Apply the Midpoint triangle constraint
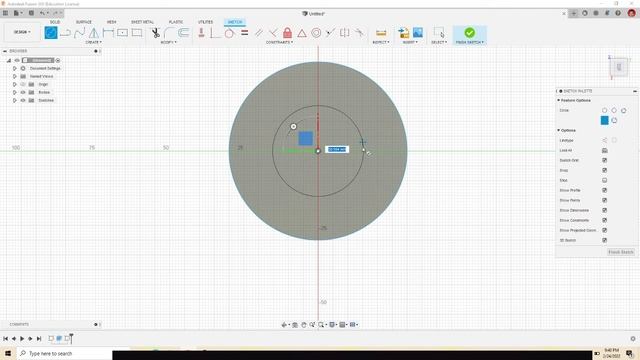Viewport: 640px width, 360px height. tap(302, 33)
